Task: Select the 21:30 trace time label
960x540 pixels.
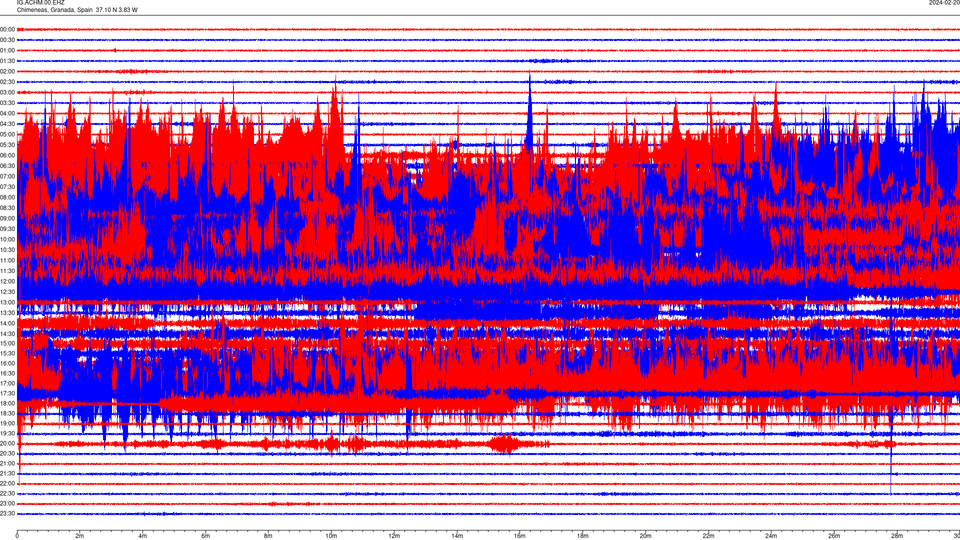Action: click(x=7, y=473)
